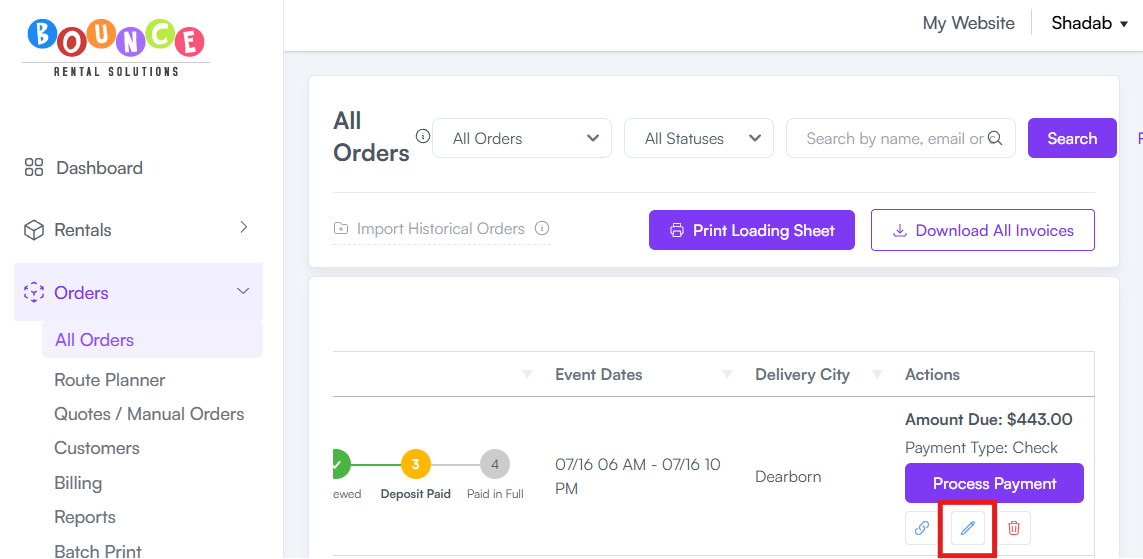Expand the Rentals sidebar menu
1143x559 pixels.
click(139, 230)
